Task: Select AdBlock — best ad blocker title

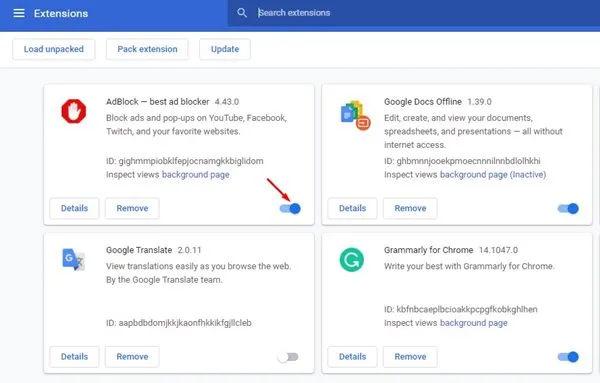Action: [158, 102]
